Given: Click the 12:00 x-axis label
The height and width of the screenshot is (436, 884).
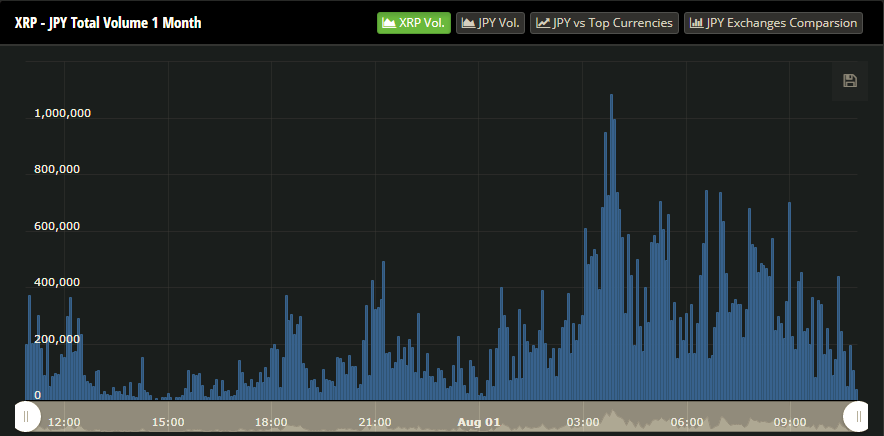Looking at the screenshot, I should click(x=64, y=422).
